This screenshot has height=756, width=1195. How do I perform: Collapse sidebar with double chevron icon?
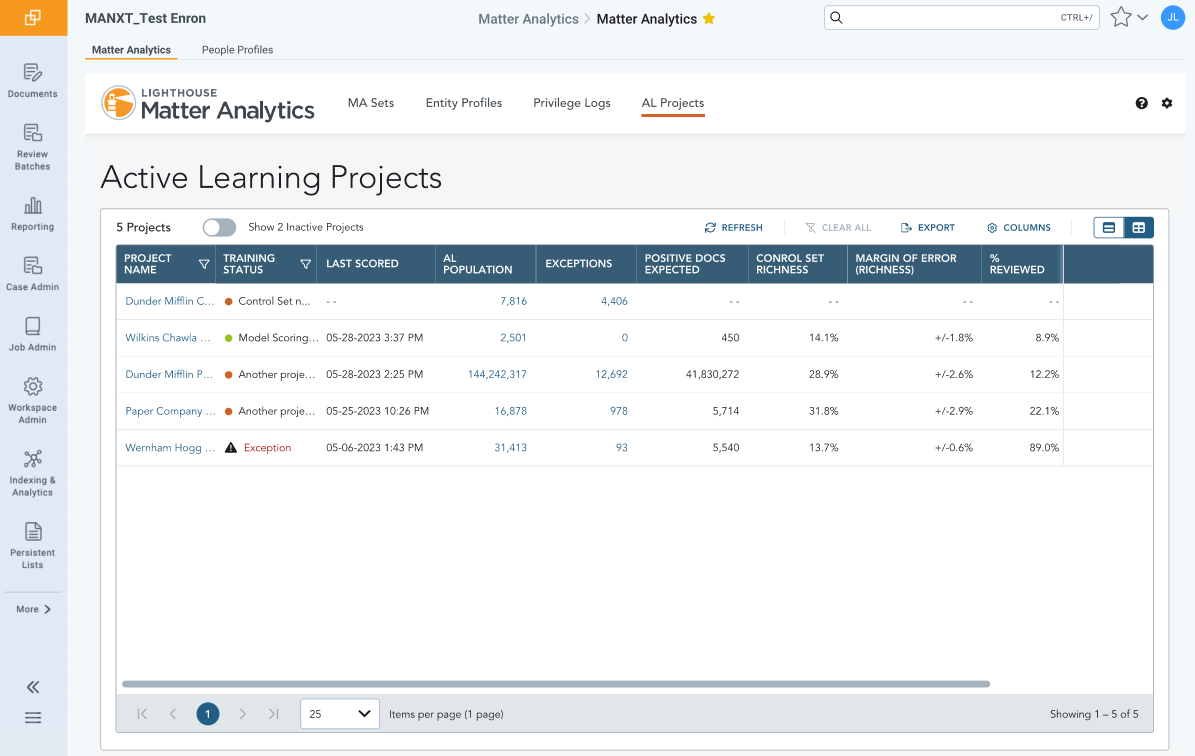33,687
